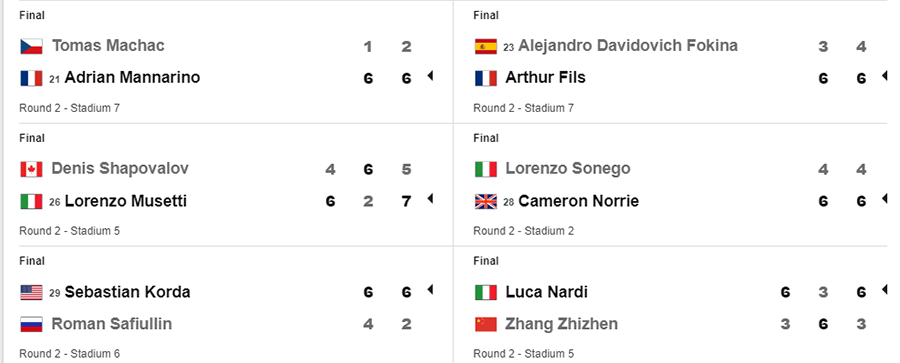Click the winner arrow beside Adrian Mannarino's score
This screenshot has height=363, width=900.
[x=430, y=76]
